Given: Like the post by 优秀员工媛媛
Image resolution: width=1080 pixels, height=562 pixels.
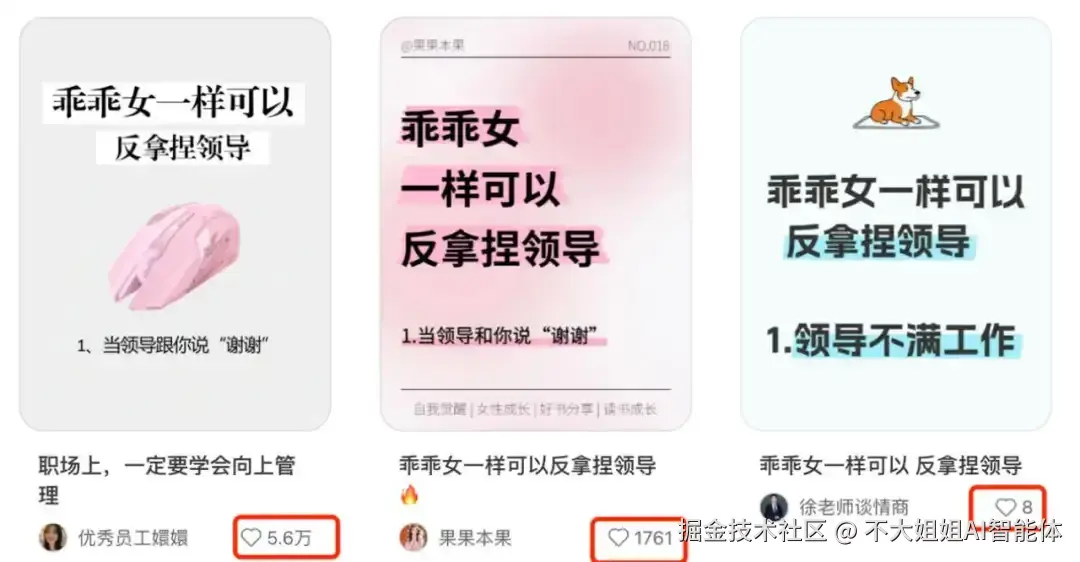Looking at the screenshot, I should 251,537.
